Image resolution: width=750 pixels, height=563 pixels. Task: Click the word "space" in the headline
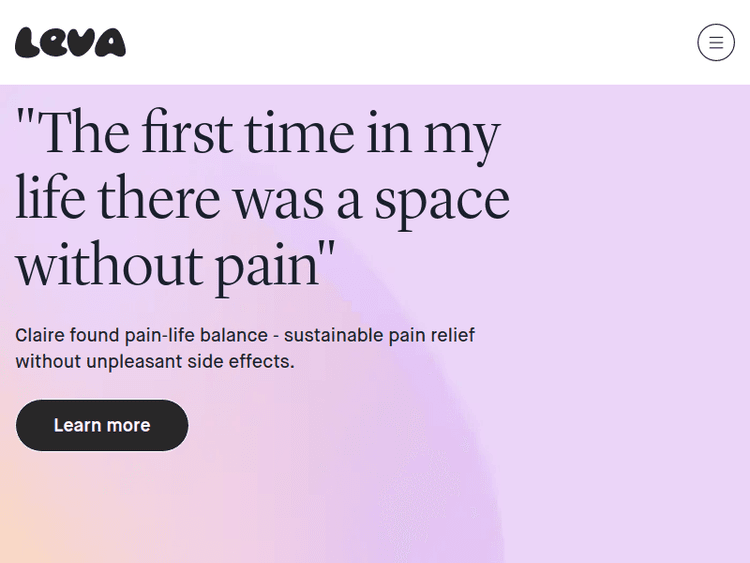tap(441, 200)
